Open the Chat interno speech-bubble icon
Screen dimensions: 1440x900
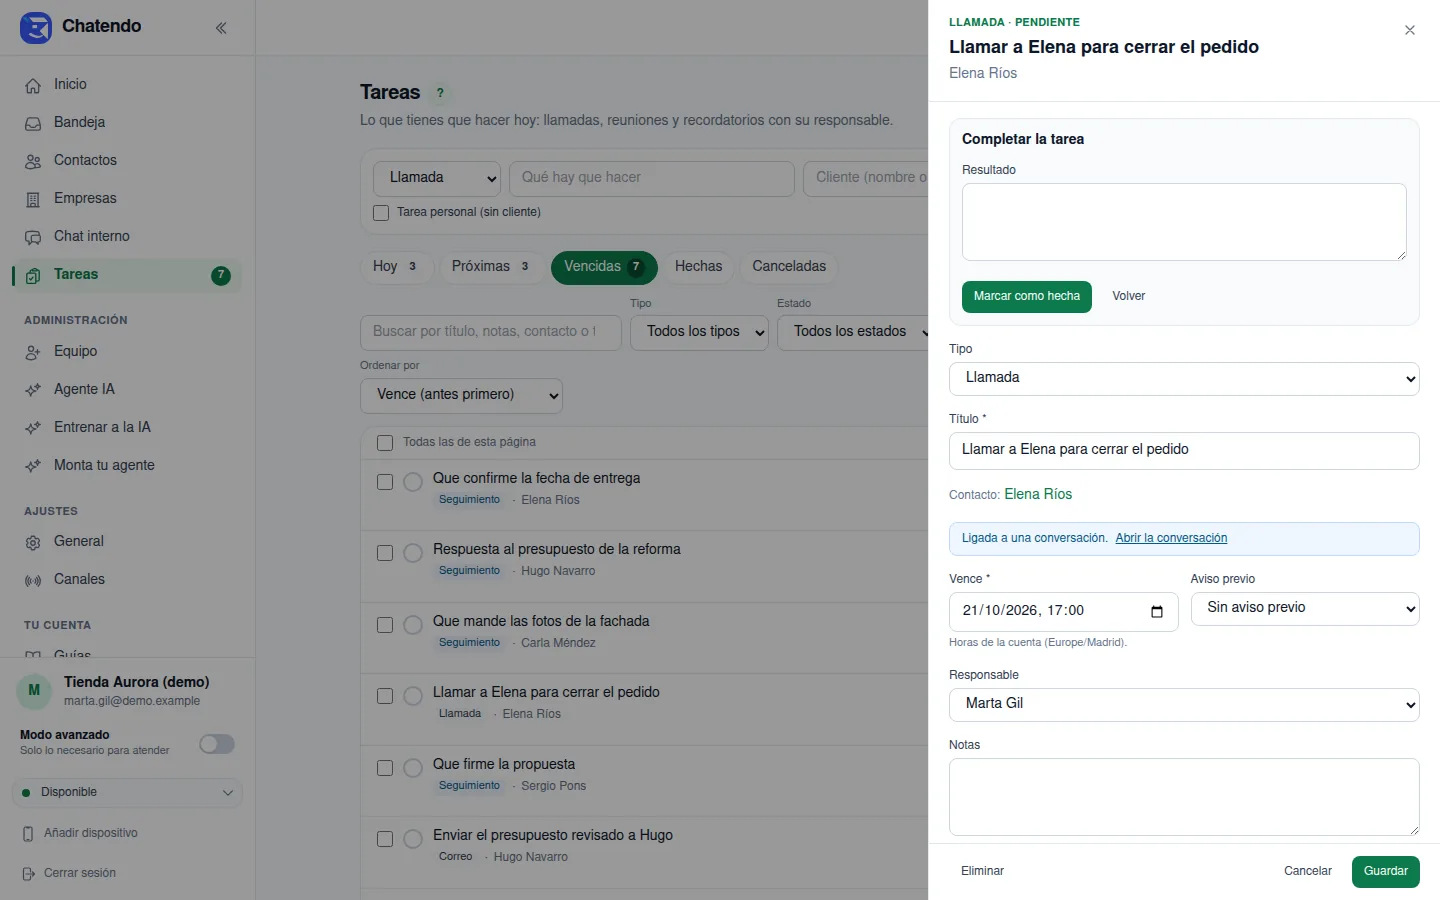tap(33, 237)
